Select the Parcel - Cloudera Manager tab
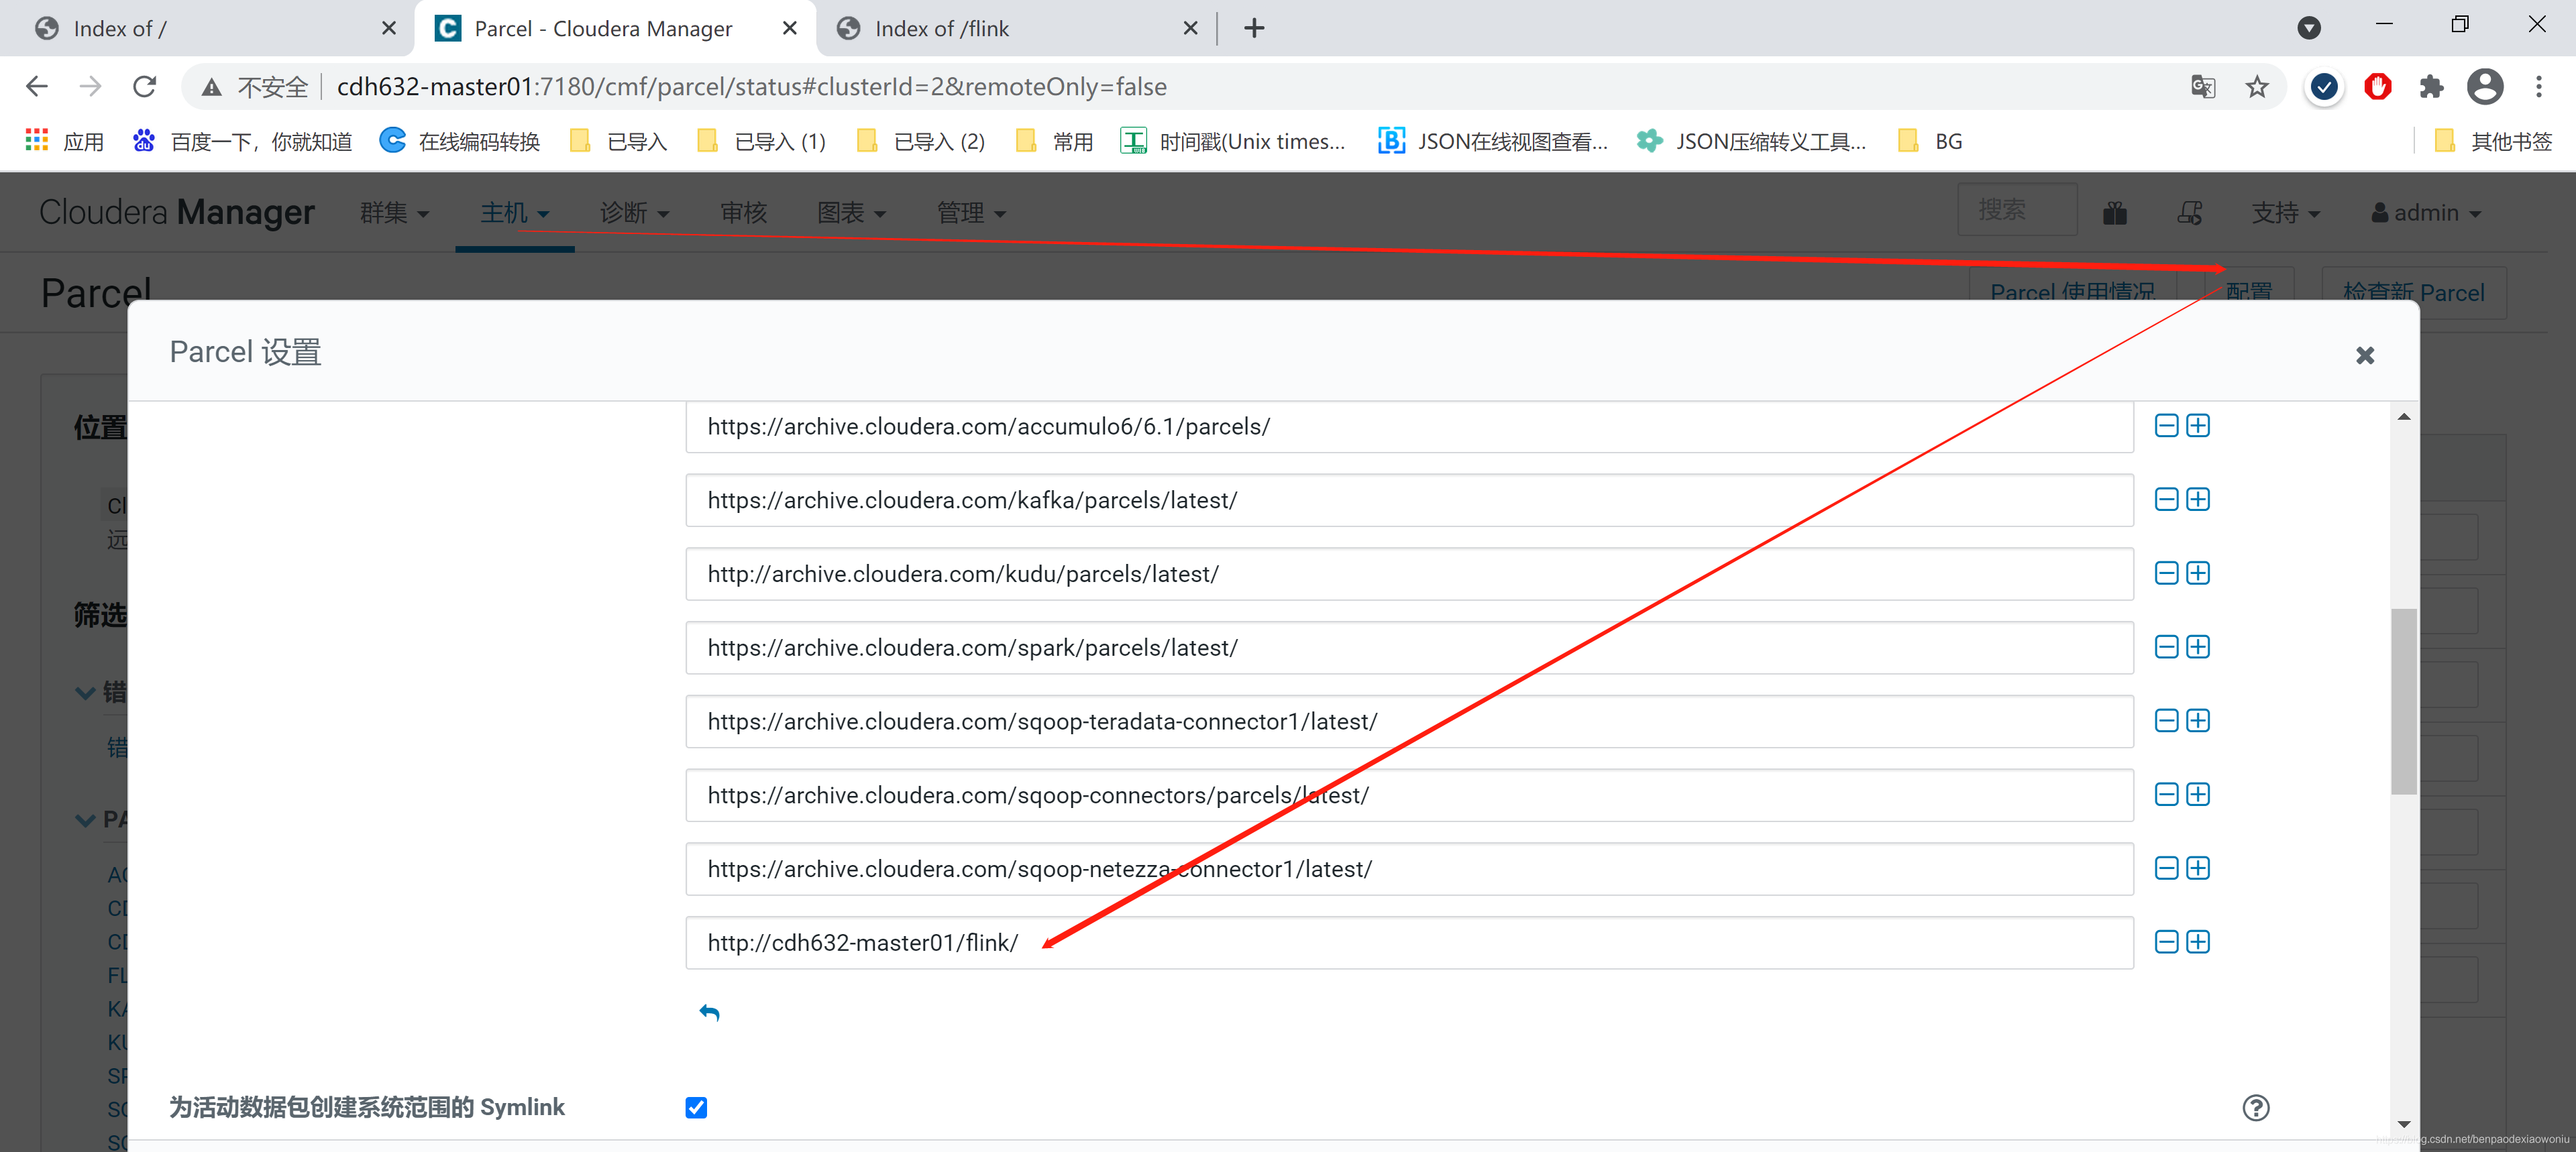The image size is (2576, 1152). coord(615,28)
